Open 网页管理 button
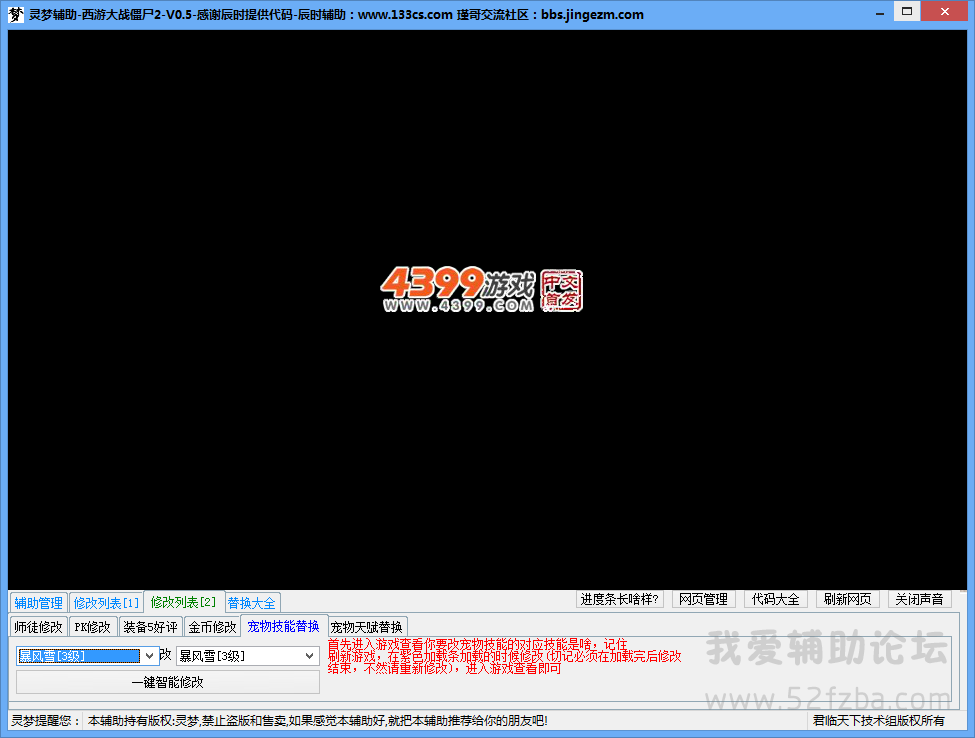 [x=703, y=599]
